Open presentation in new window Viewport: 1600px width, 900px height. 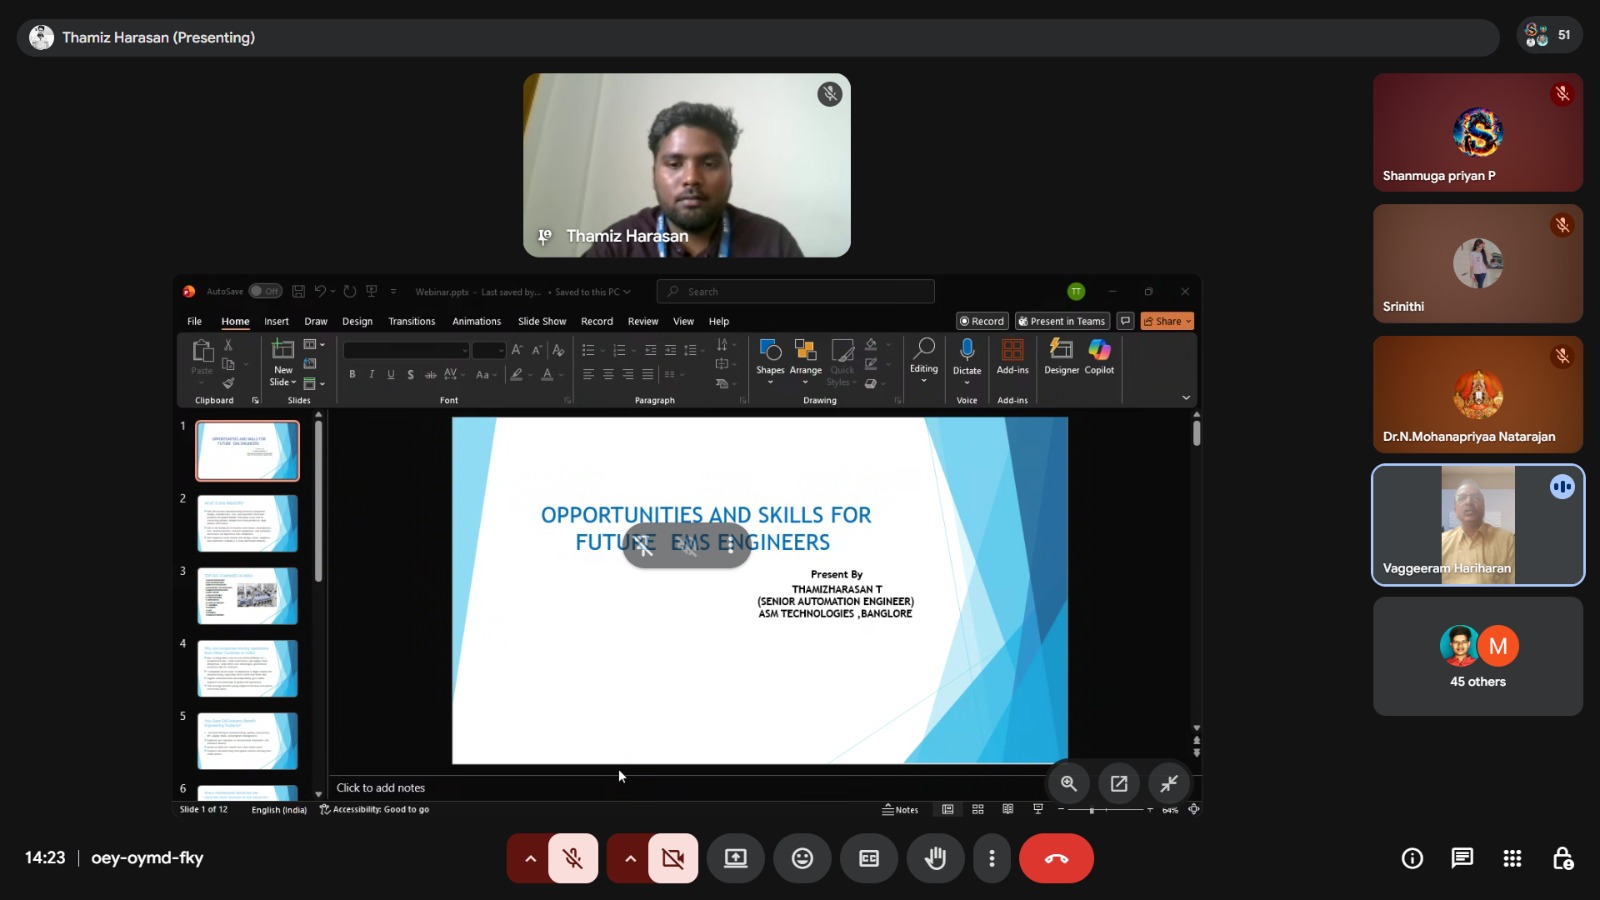coord(1119,784)
